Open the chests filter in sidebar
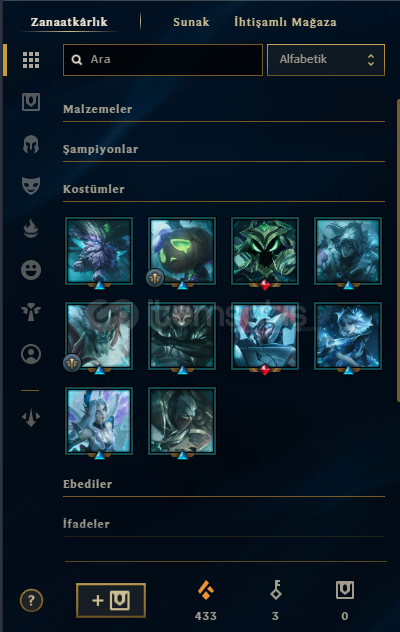This screenshot has height=632, width=400. [x=31, y=102]
